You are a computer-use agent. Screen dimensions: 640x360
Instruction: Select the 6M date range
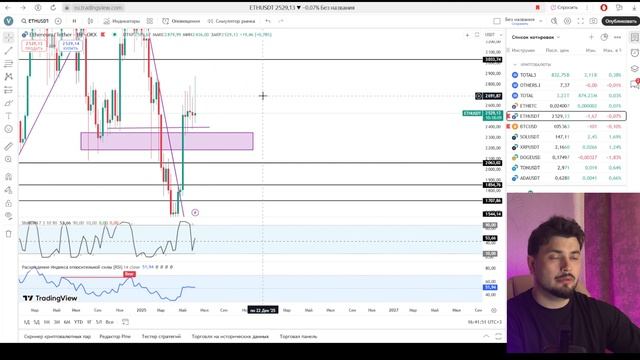(67, 322)
